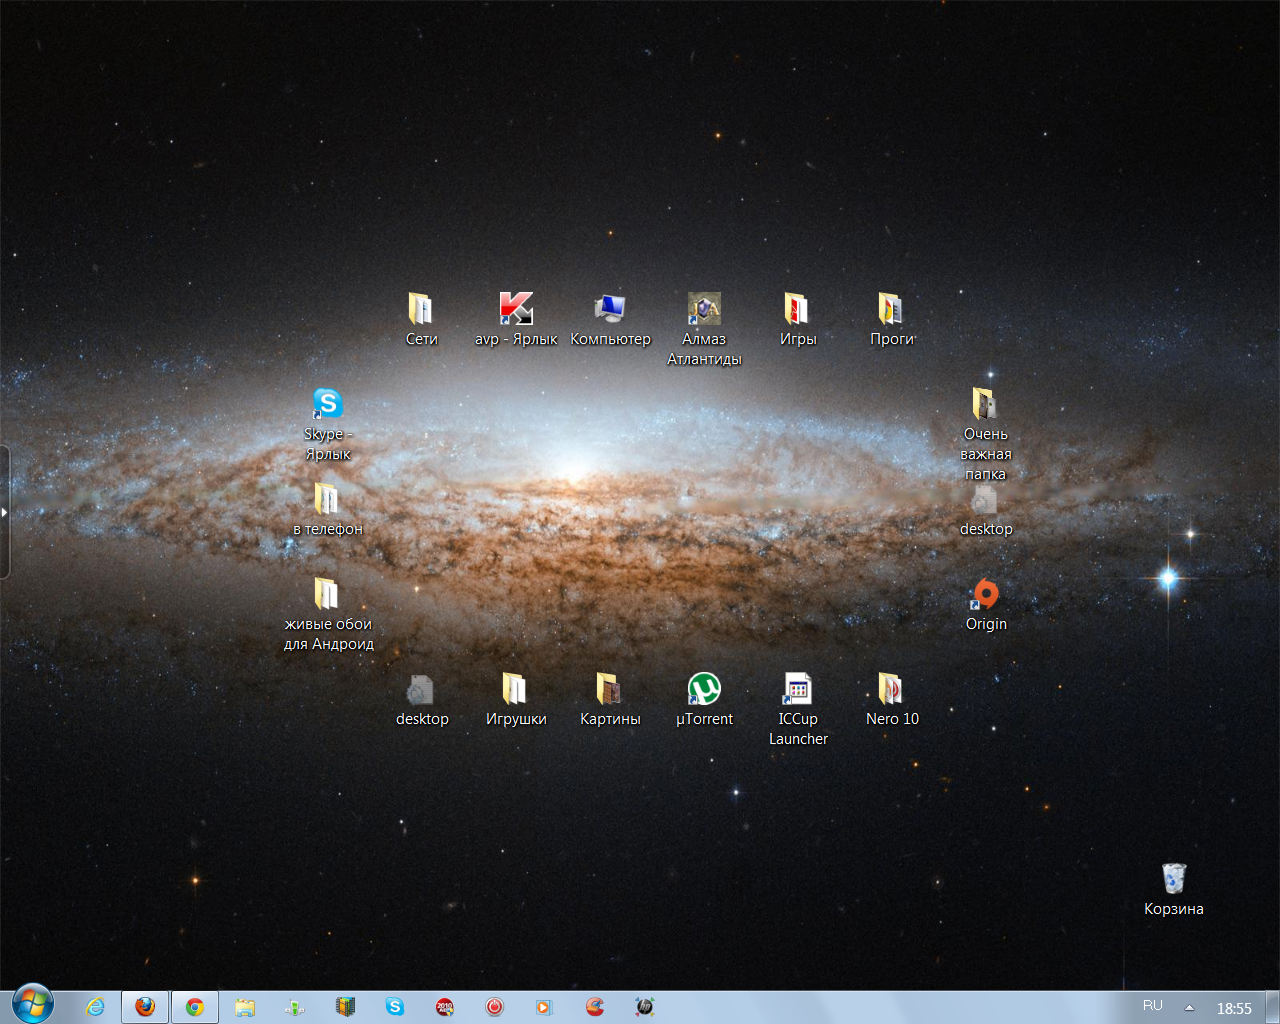1280x1024 pixels.
Task: Open the µTorrent desktop icon
Action: click(704, 689)
